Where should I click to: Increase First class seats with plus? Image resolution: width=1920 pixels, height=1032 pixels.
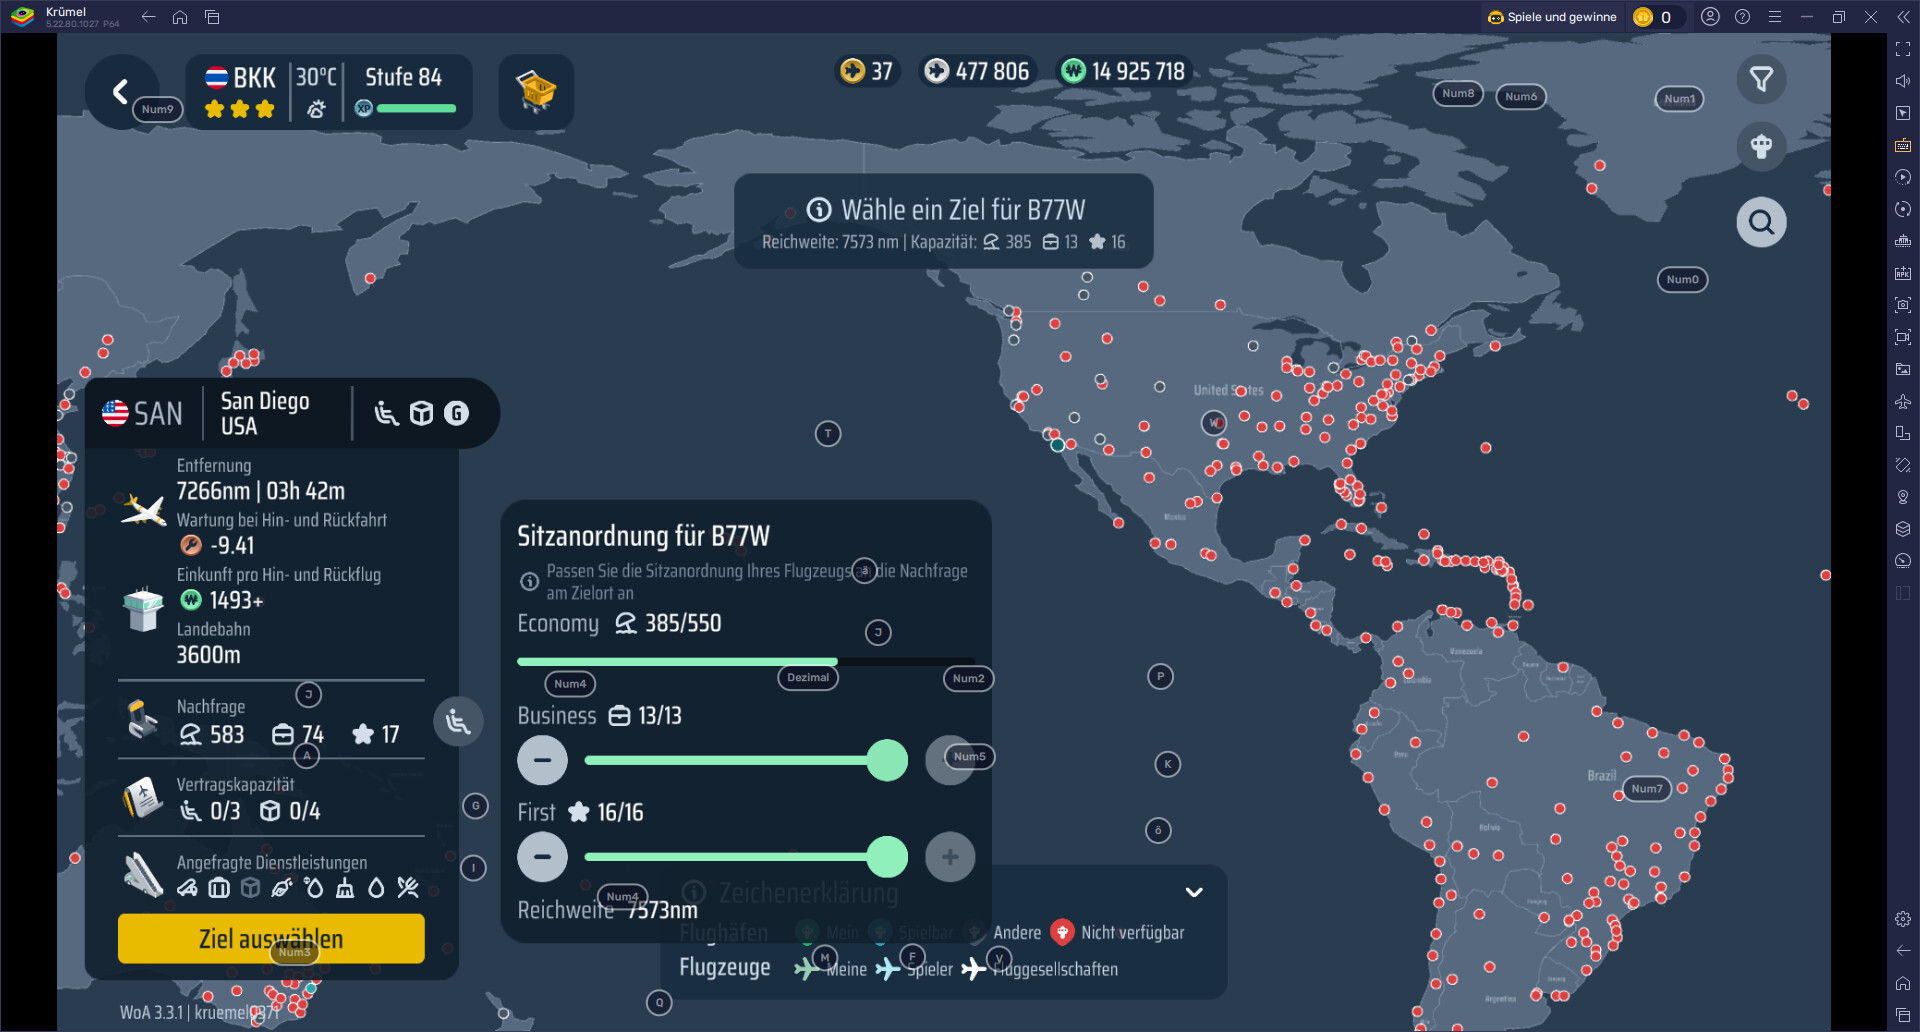949,857
